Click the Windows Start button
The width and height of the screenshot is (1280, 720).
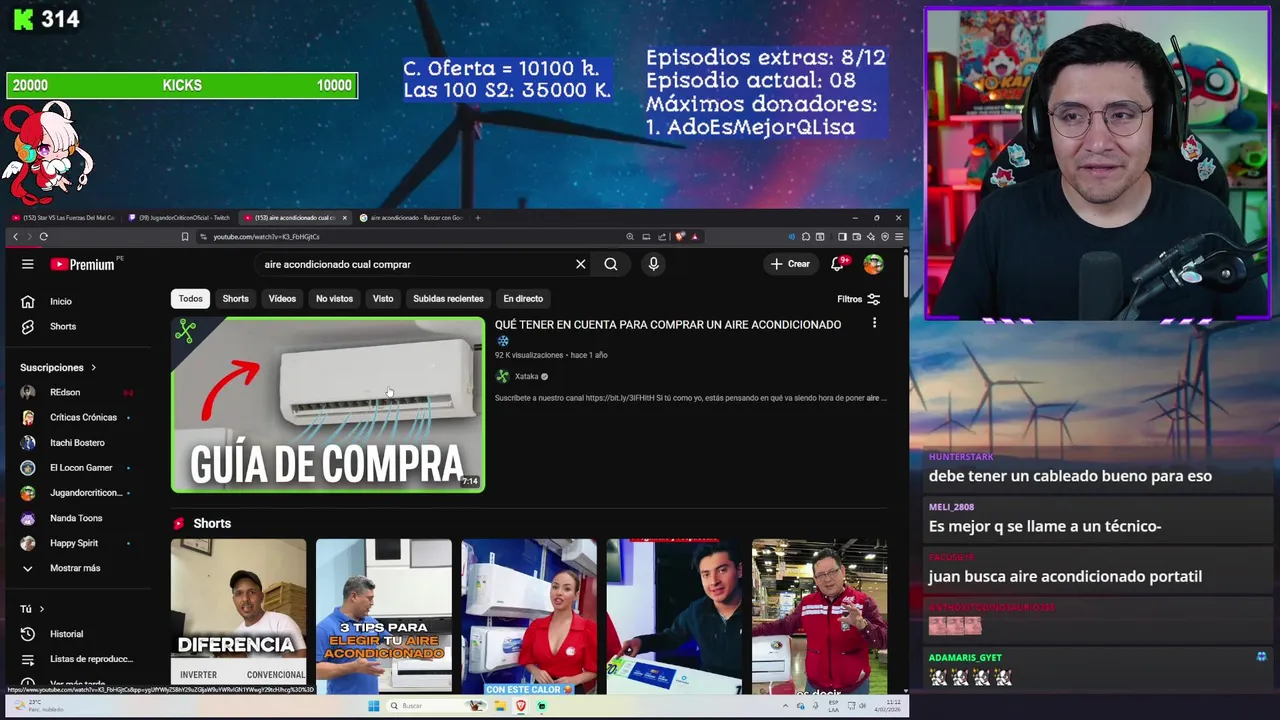373,705
